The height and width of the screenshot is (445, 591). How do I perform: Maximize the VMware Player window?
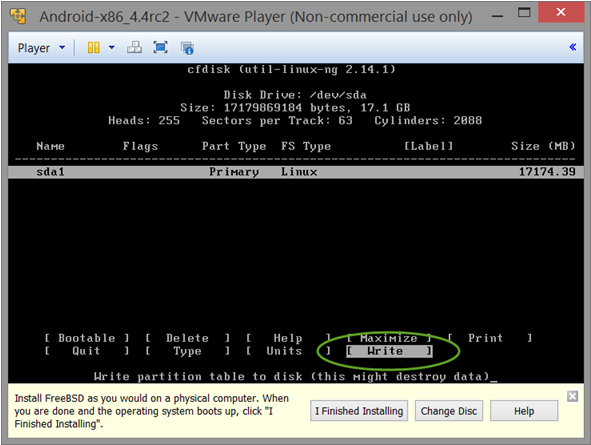coord(524,12)
